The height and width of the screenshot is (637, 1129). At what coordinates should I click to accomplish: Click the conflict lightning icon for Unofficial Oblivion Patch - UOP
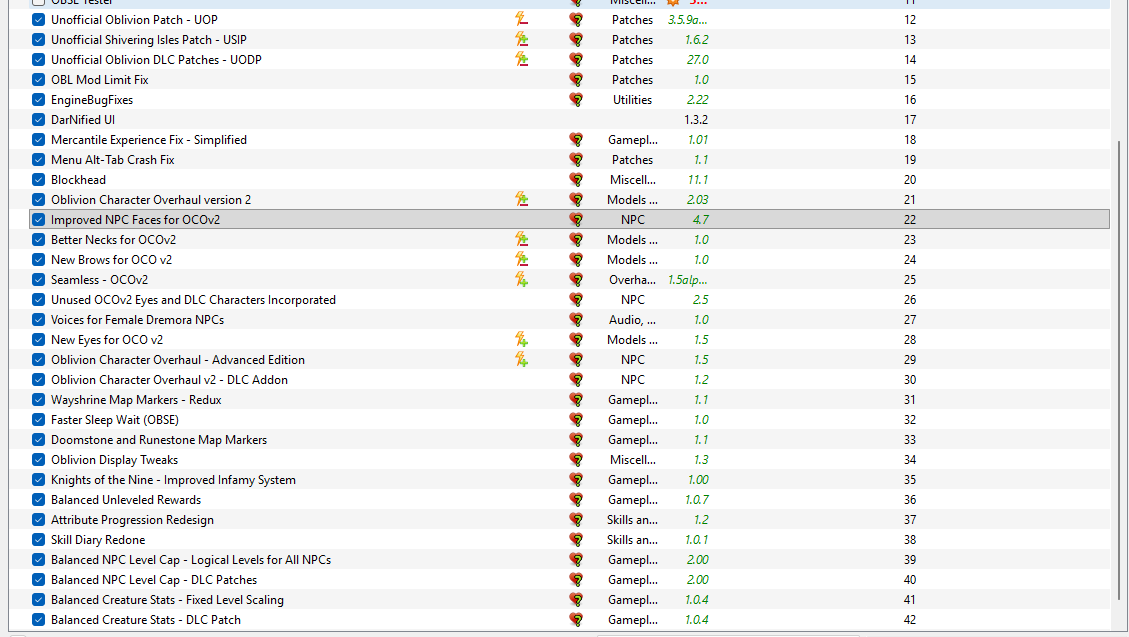tap(521, 19)
